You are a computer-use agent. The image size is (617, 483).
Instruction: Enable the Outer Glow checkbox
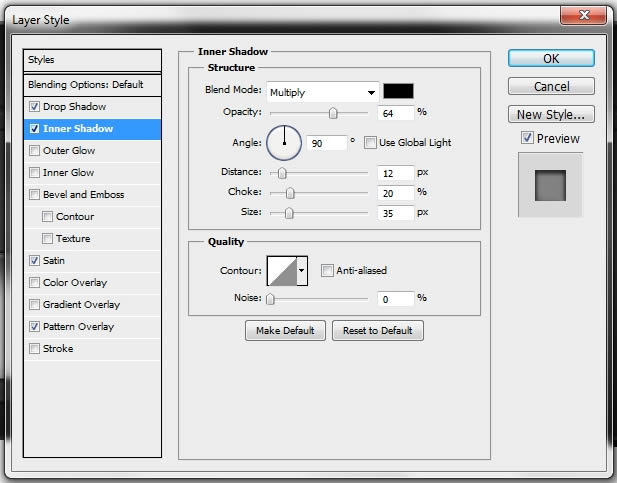point(35,151)
